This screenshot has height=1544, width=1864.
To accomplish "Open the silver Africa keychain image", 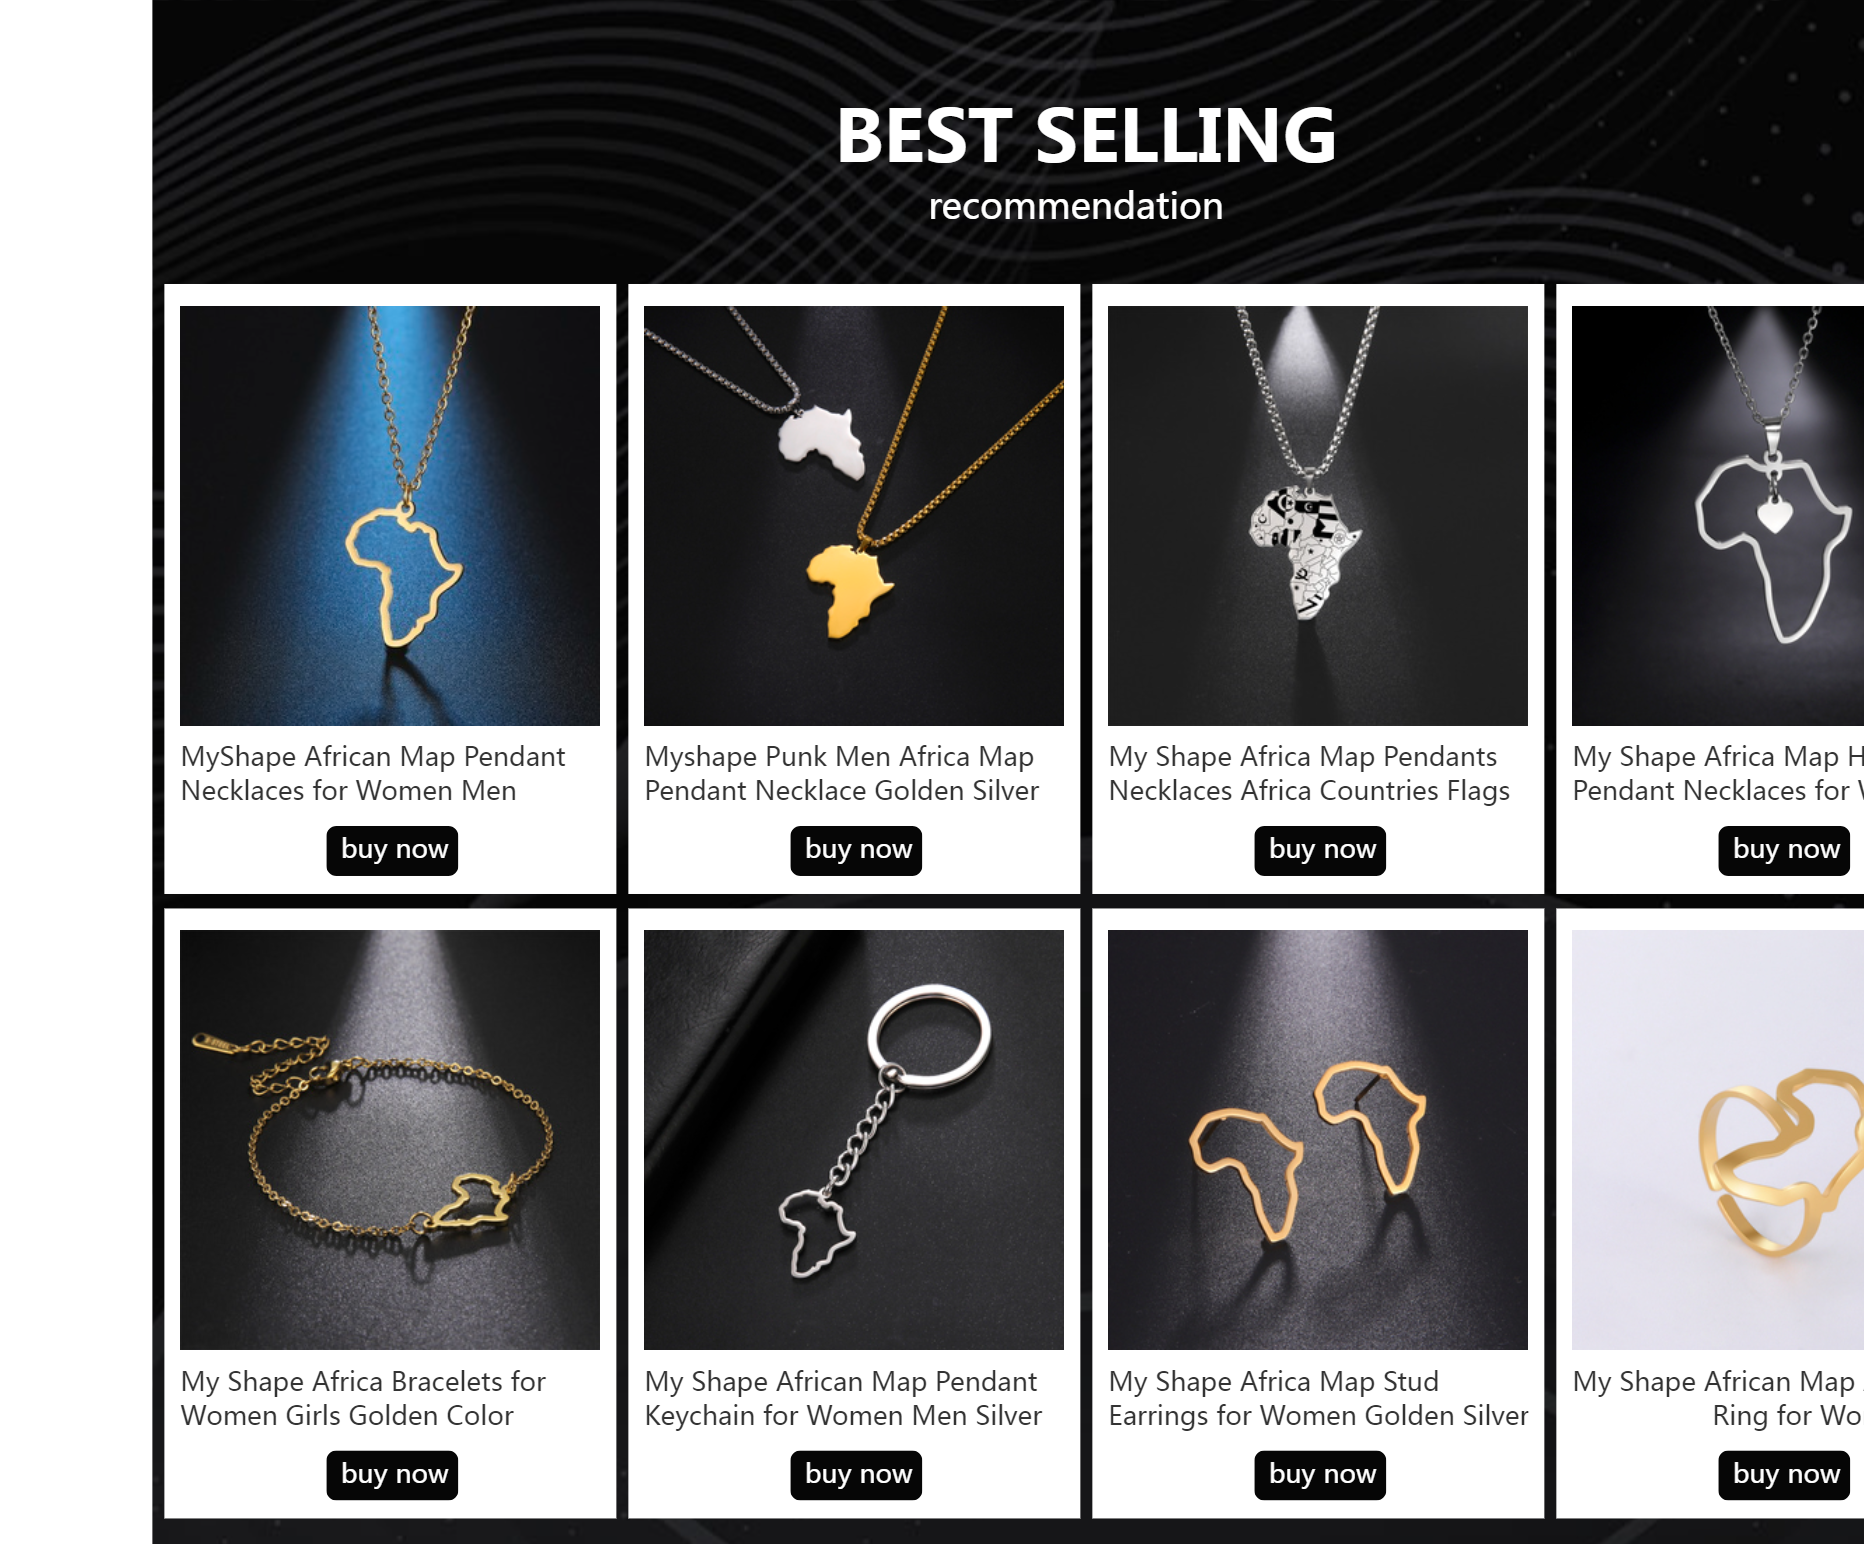I will click(x=854, y=1140).
